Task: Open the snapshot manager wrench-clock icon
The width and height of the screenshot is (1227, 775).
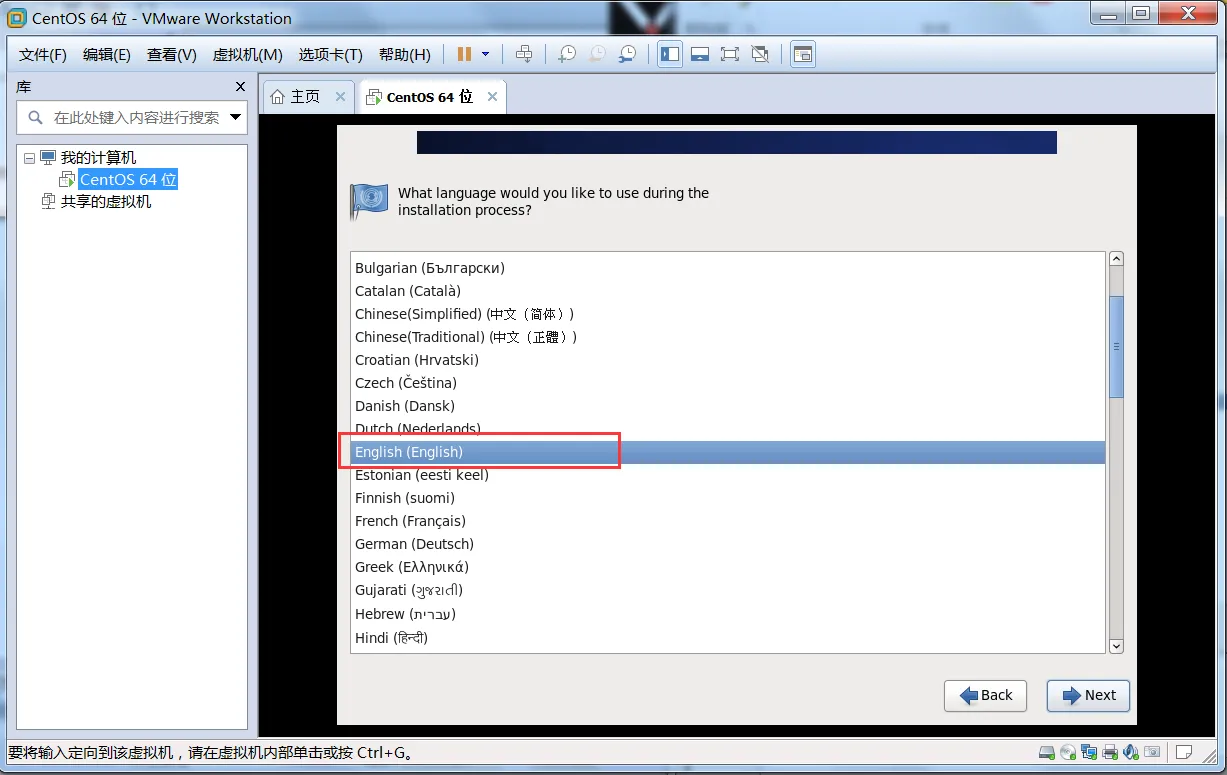Action: [x=627, y=54]
